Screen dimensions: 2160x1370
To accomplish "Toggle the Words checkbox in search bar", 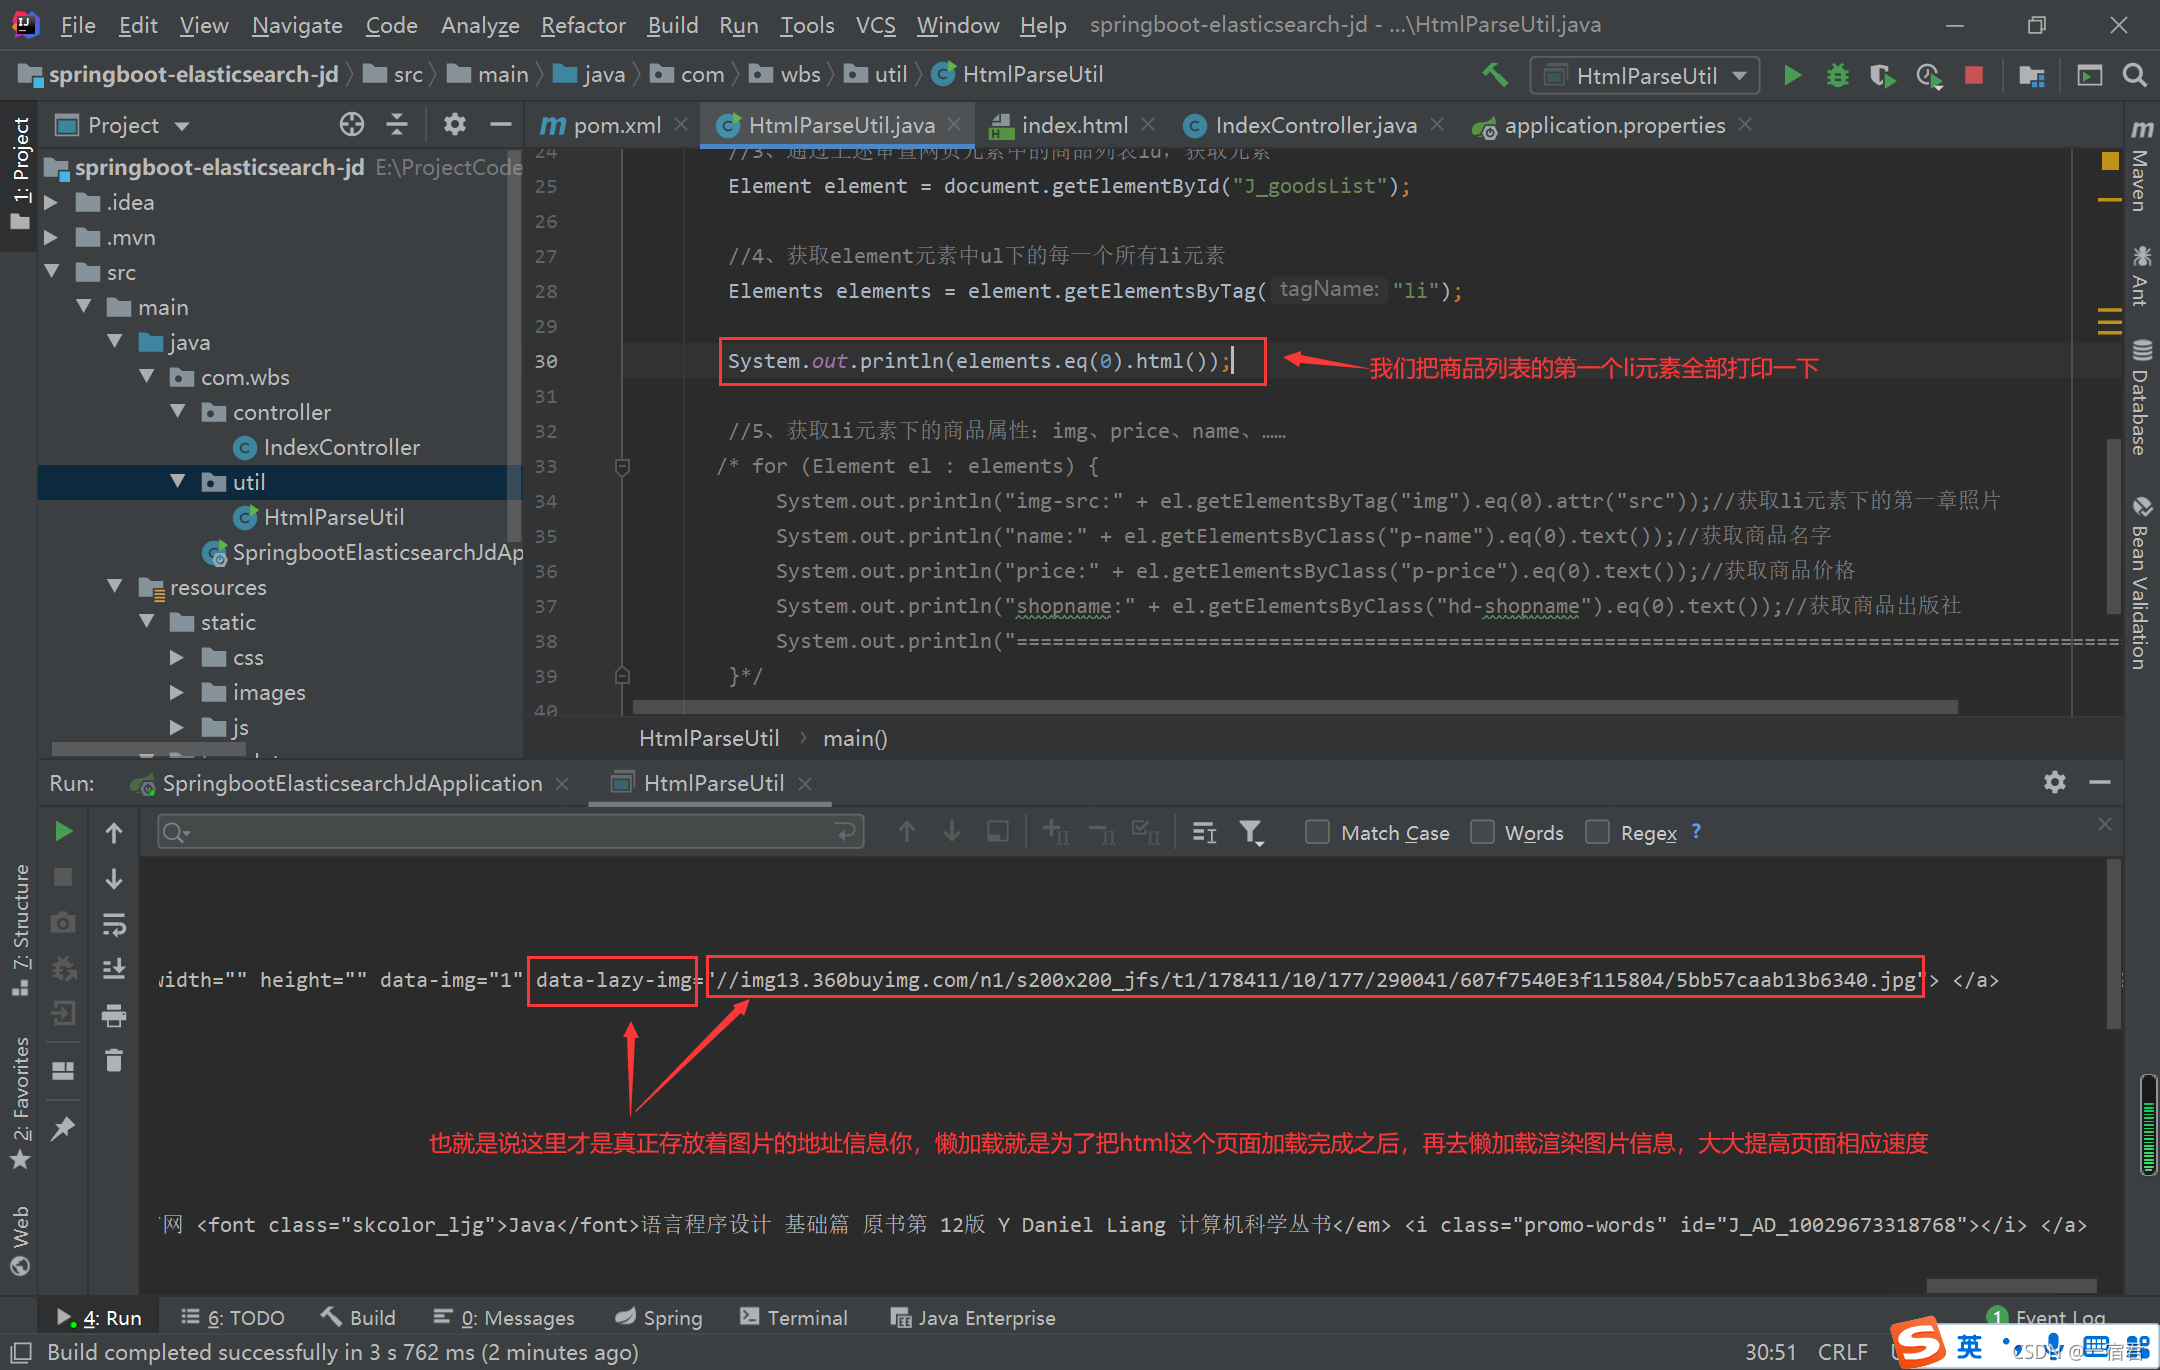I will (1488, 833).
